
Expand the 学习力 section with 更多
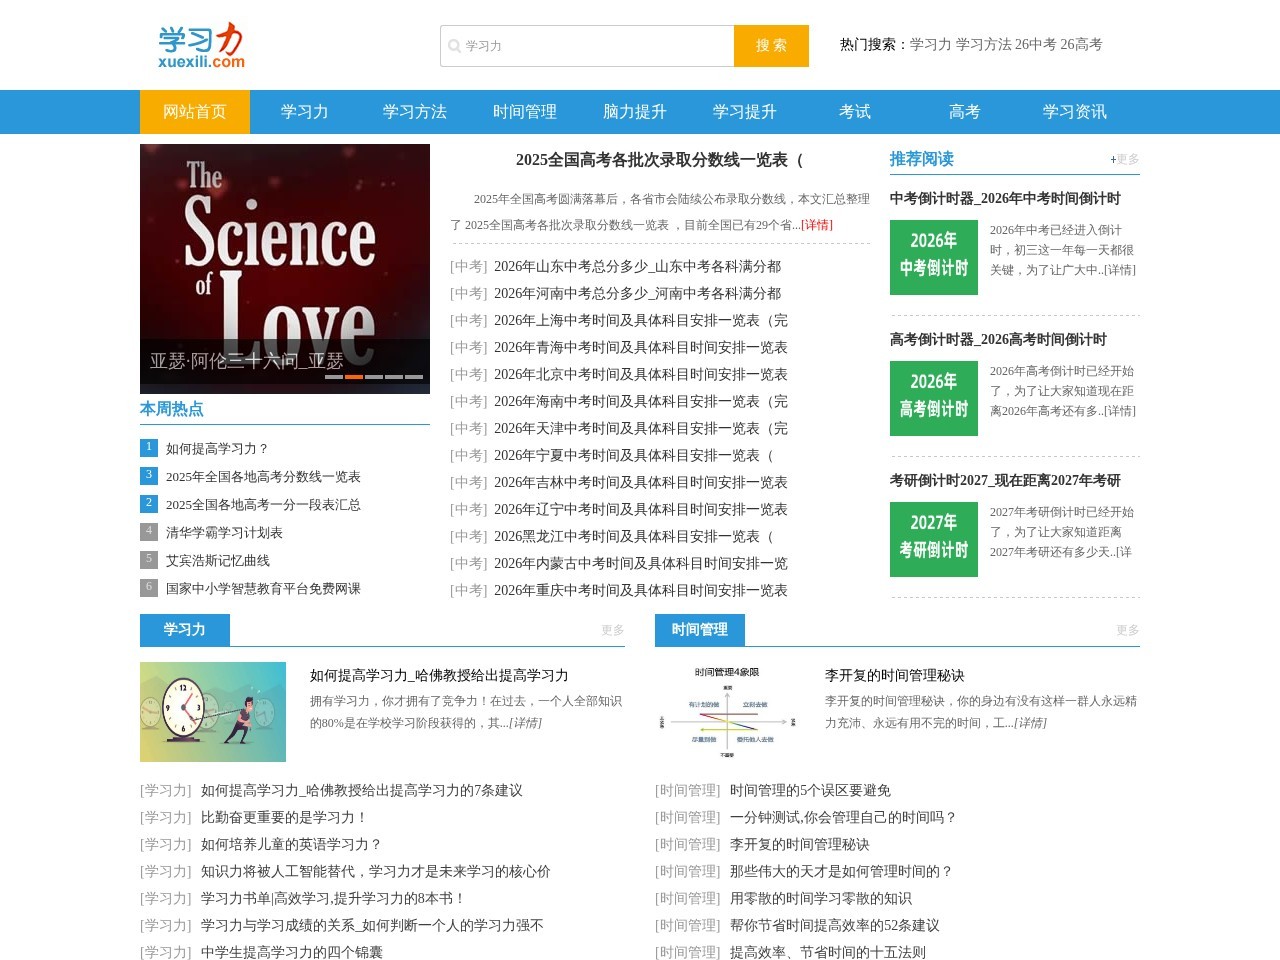(611, 631)
